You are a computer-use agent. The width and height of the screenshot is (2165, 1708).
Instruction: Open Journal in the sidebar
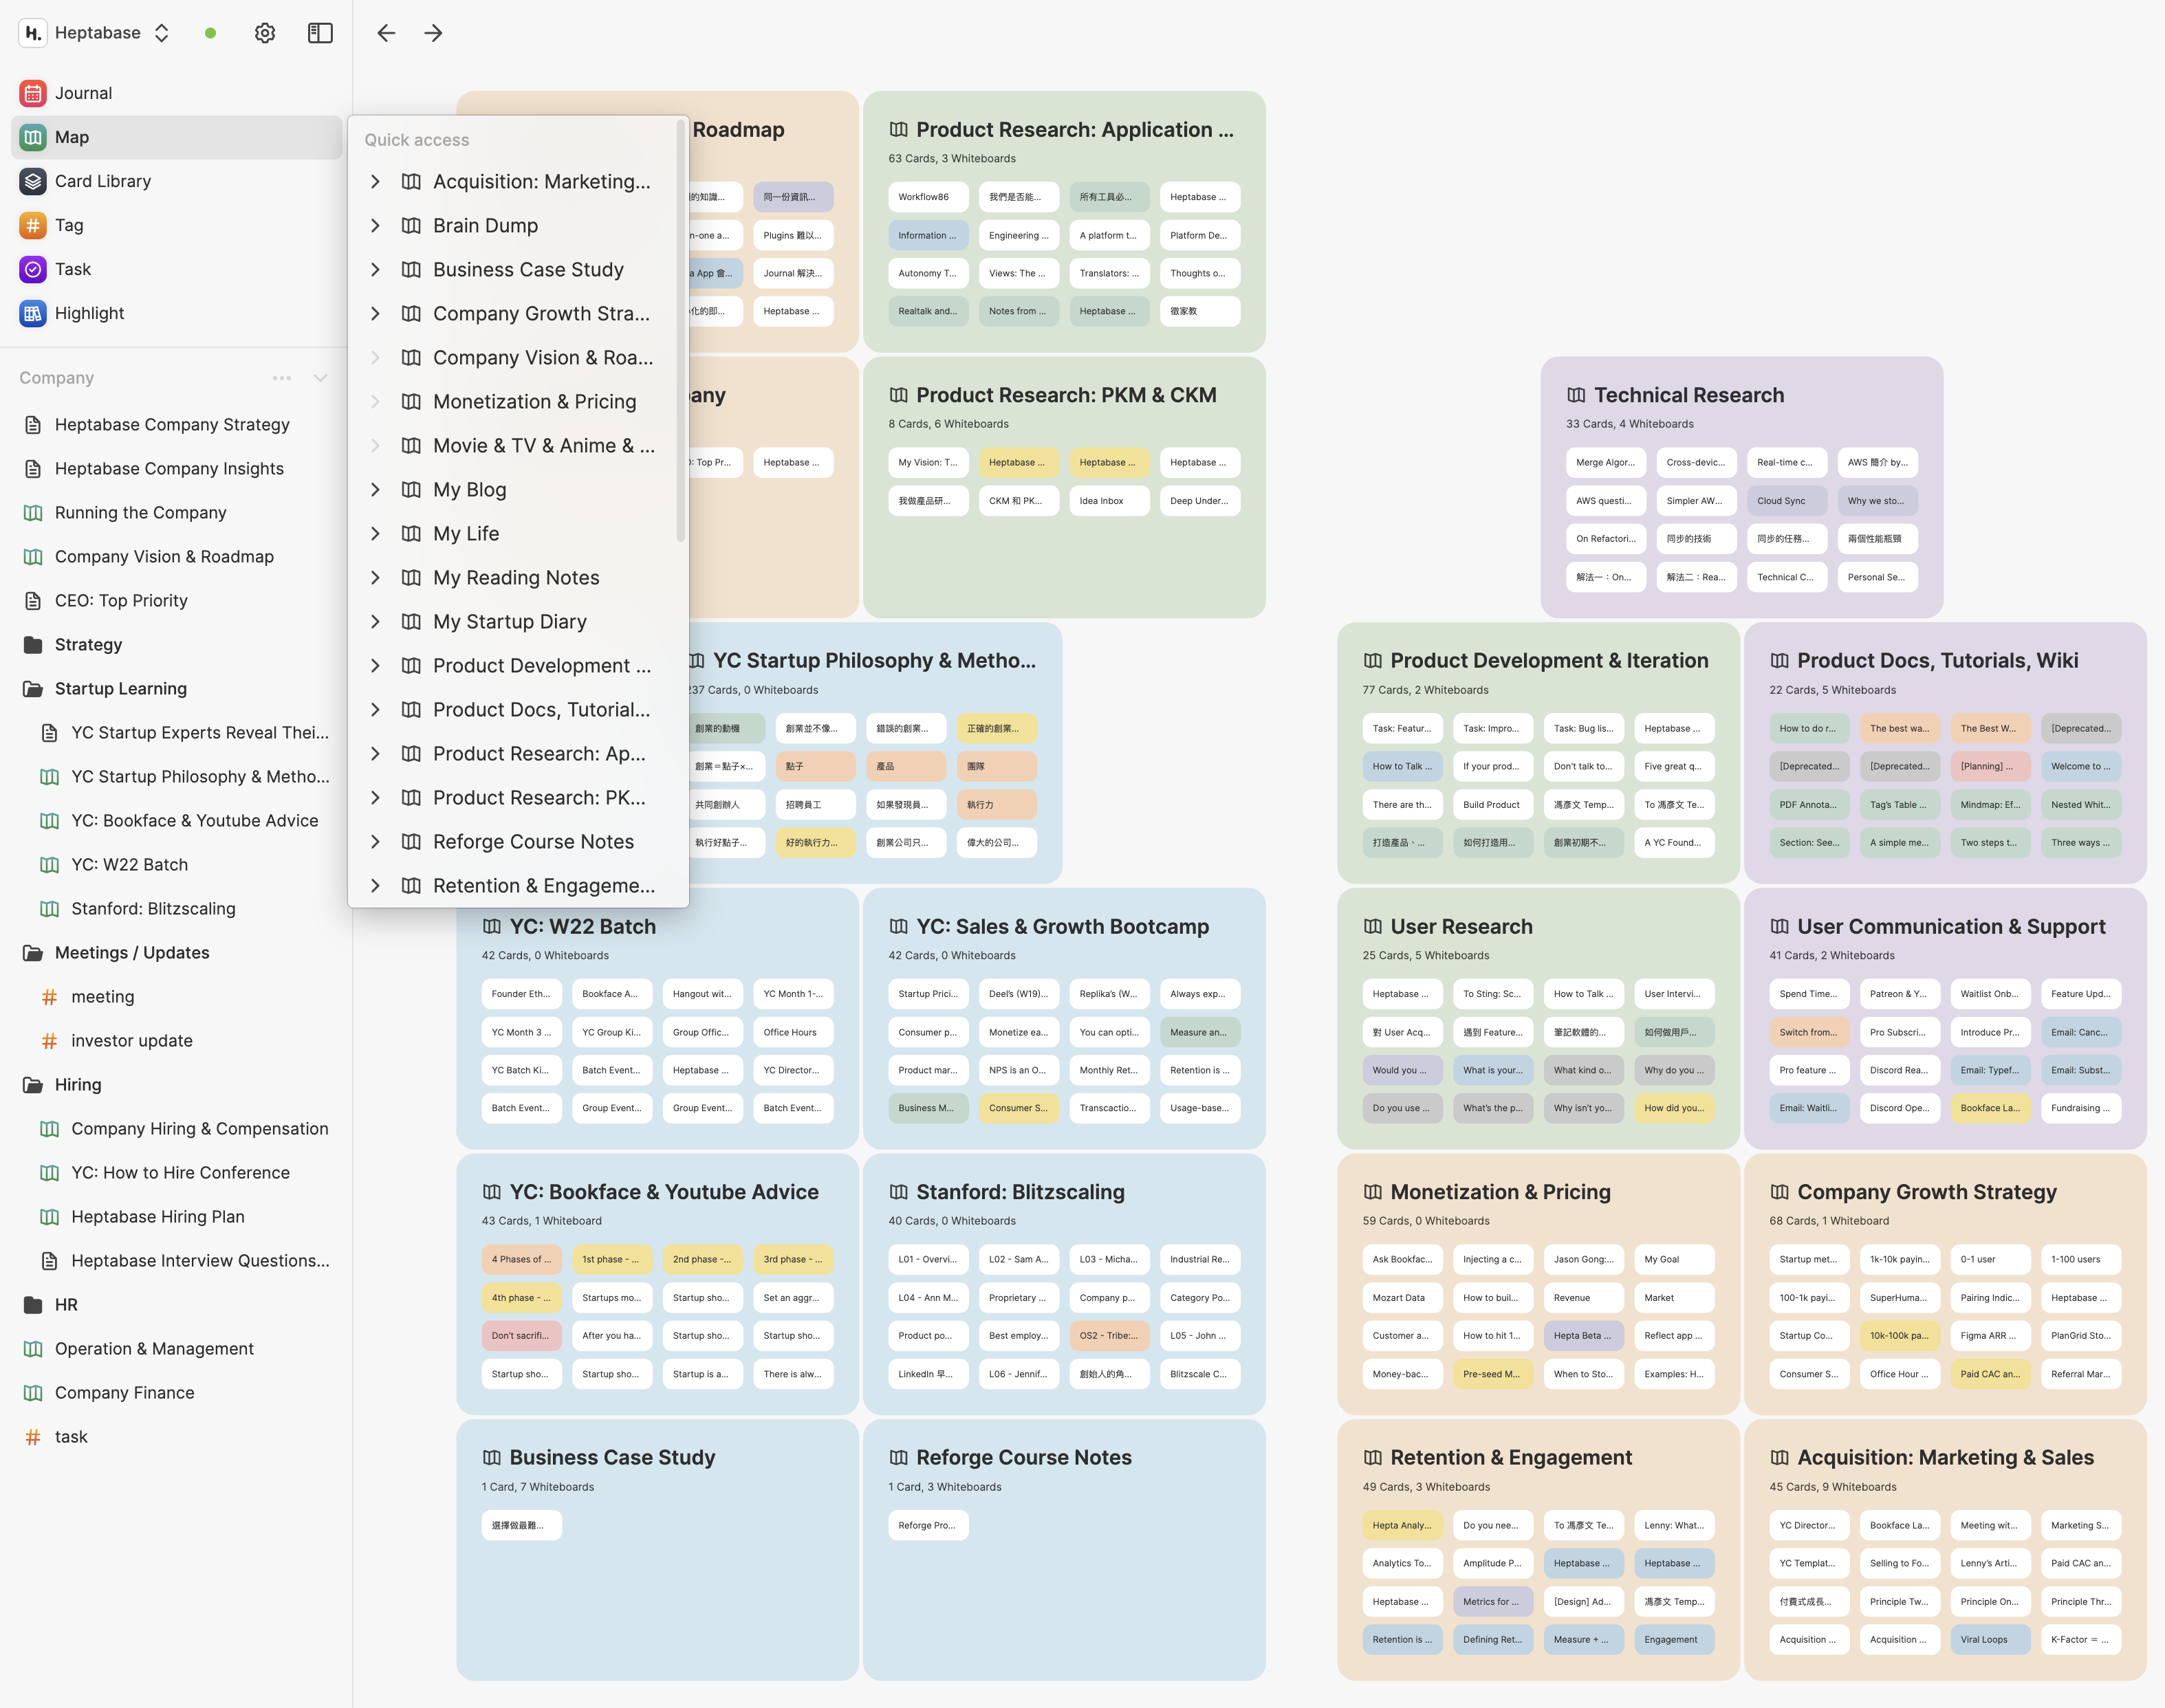176,93
